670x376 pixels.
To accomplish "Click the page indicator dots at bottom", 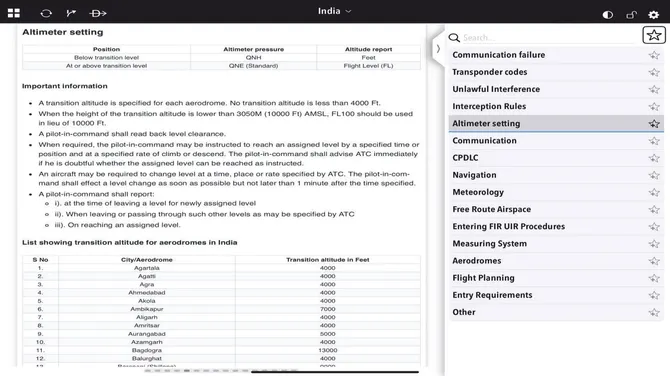I will pyautogui.click(x=221, y=371).
